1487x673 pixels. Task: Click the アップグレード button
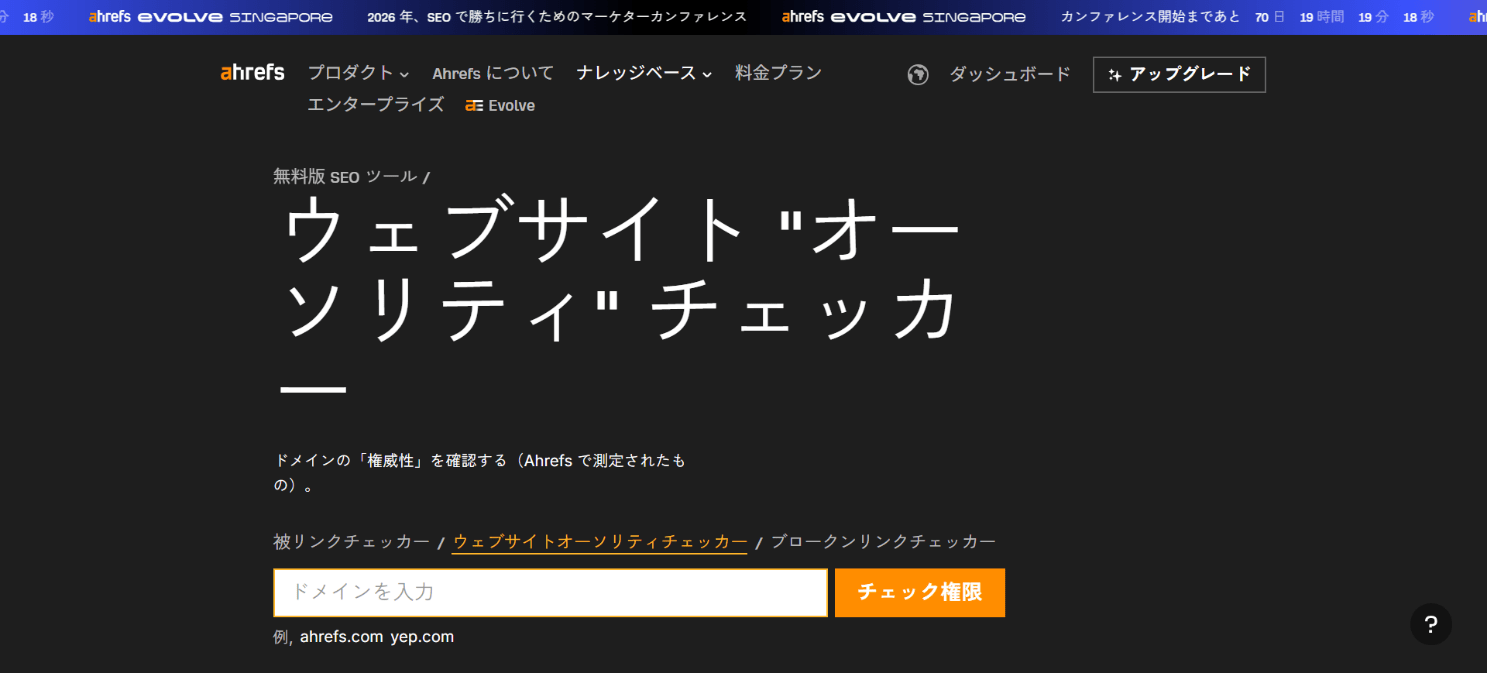click(x=1180, y=74)
